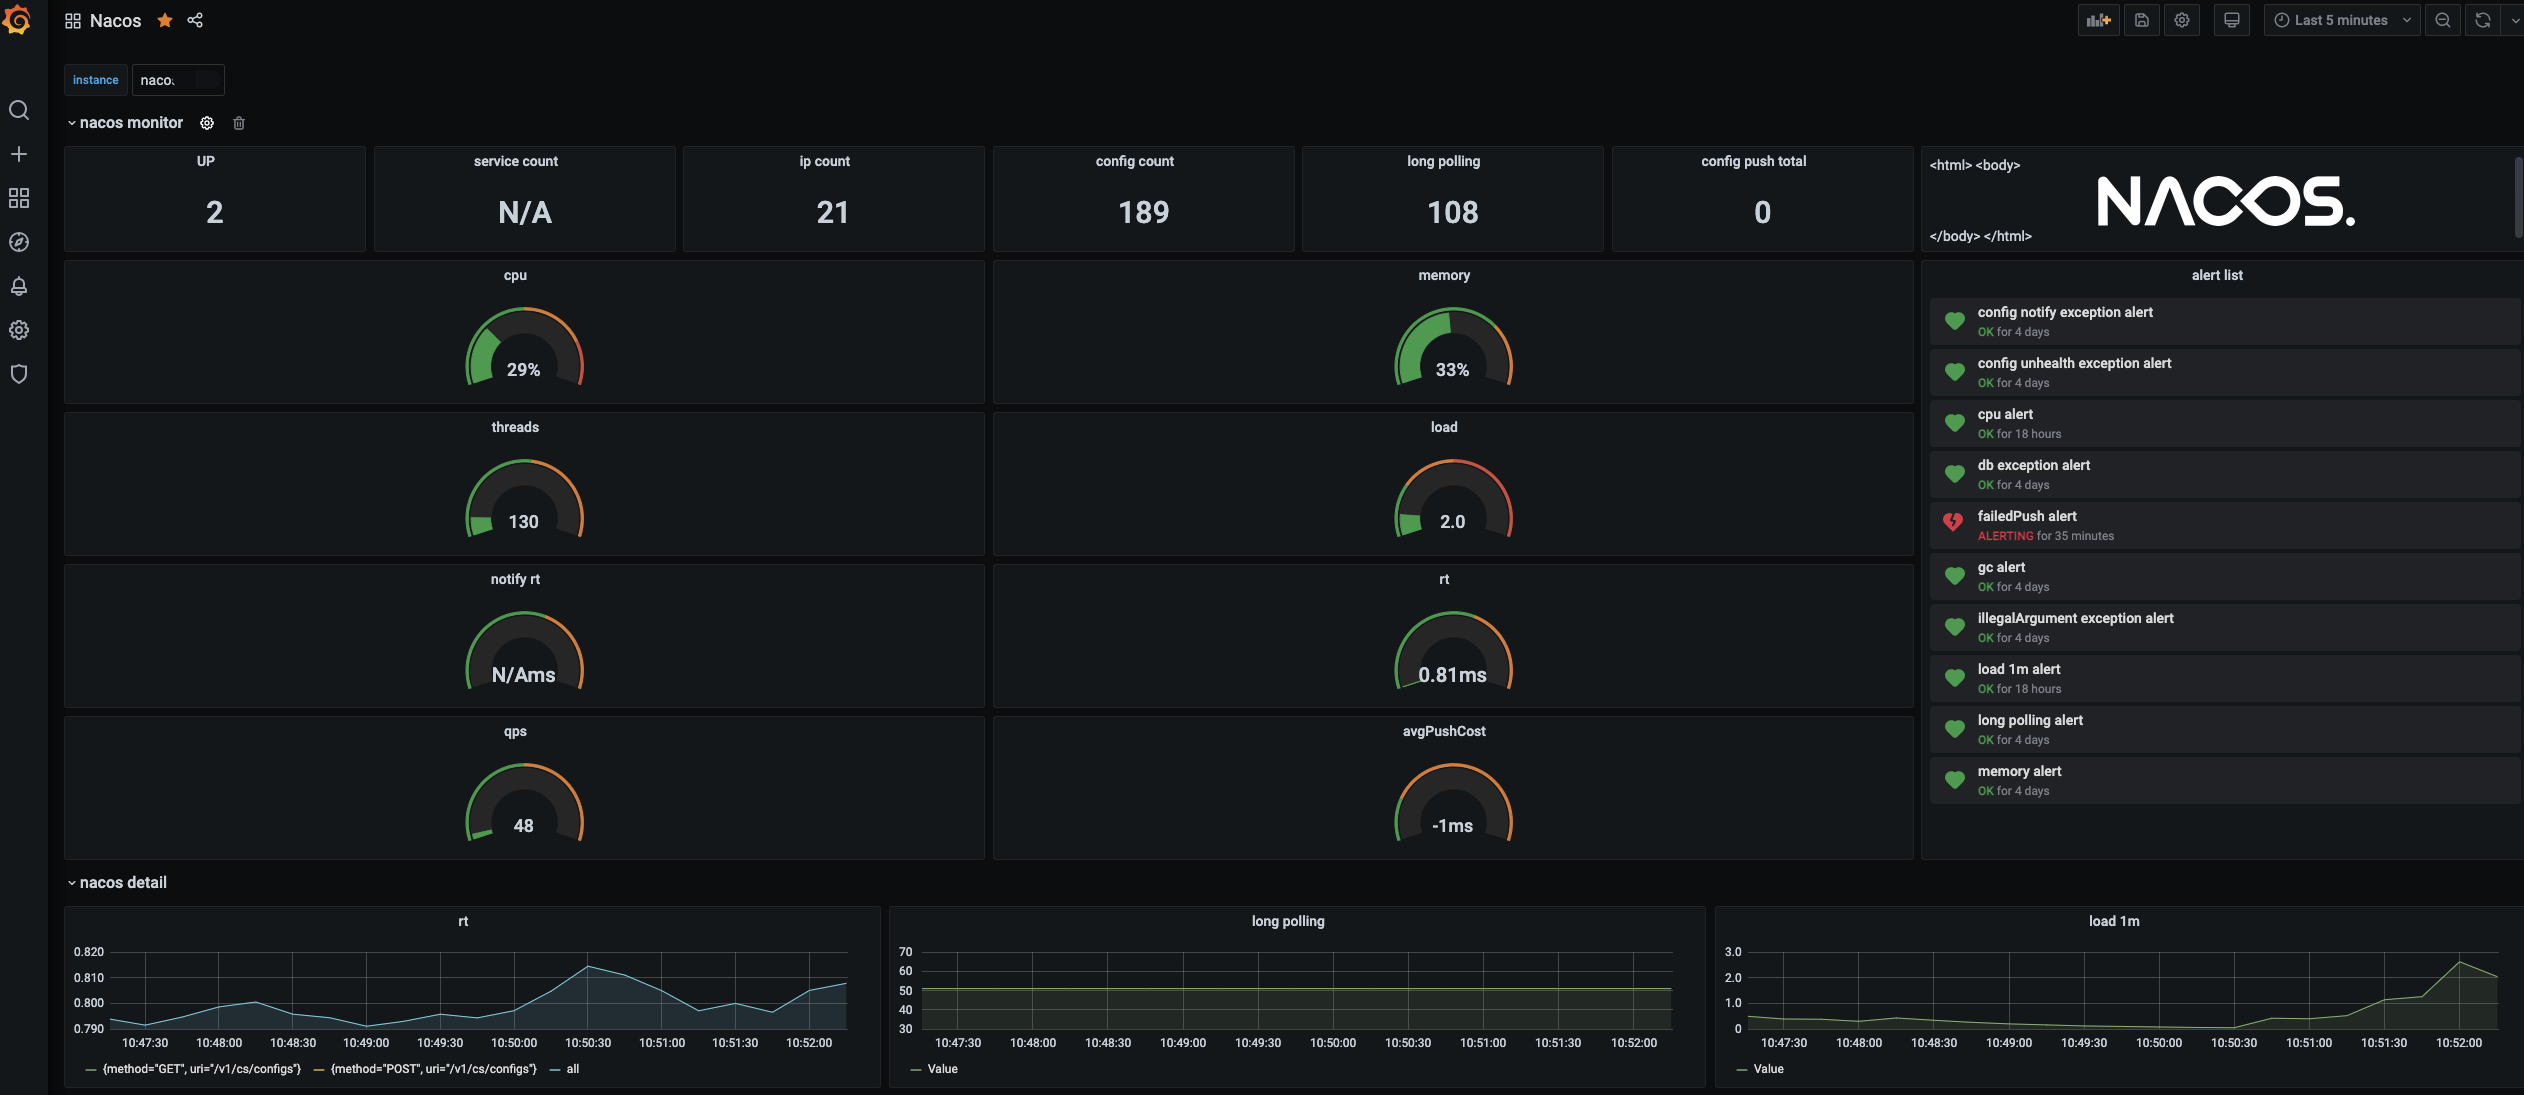Open the search magnifier in sidebar
Viewport: 2524px width, 1095px height.
coord(18,110)
